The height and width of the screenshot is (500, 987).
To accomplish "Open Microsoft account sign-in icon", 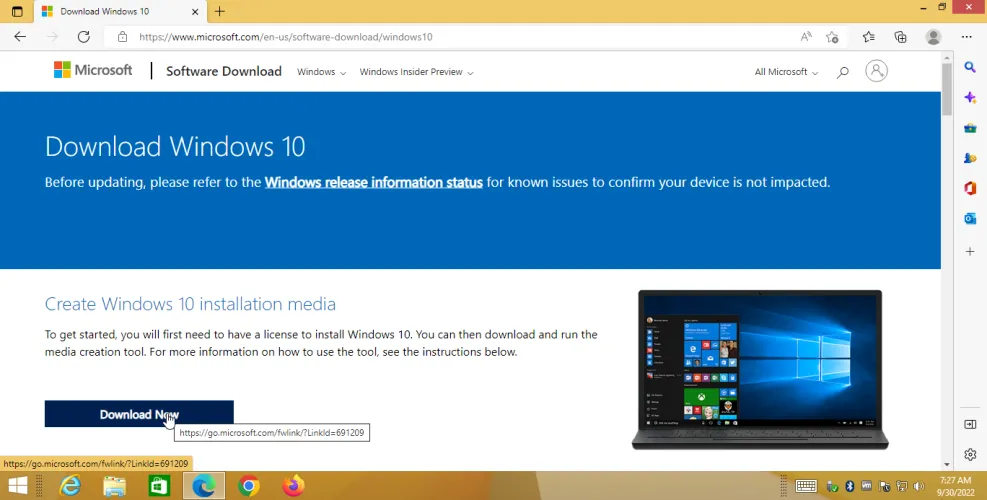I will pos(876,71).
